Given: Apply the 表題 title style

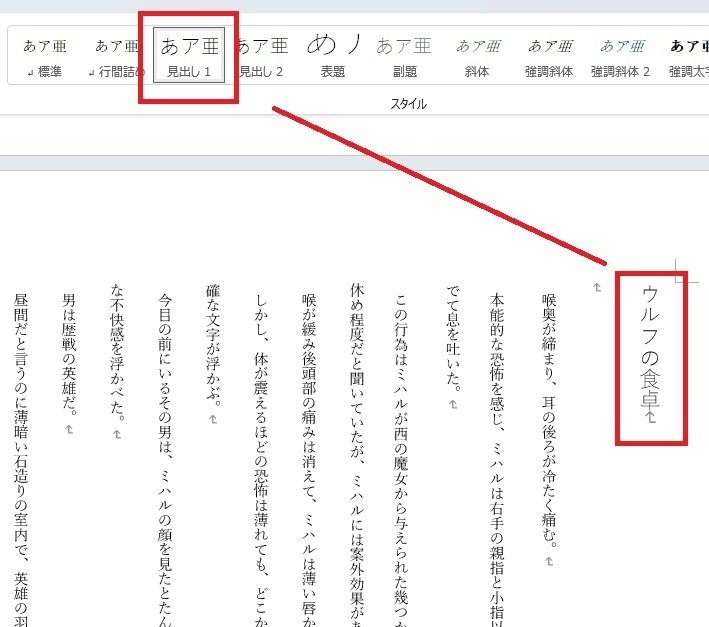Looking at the screenshot, I should (333, 57).
